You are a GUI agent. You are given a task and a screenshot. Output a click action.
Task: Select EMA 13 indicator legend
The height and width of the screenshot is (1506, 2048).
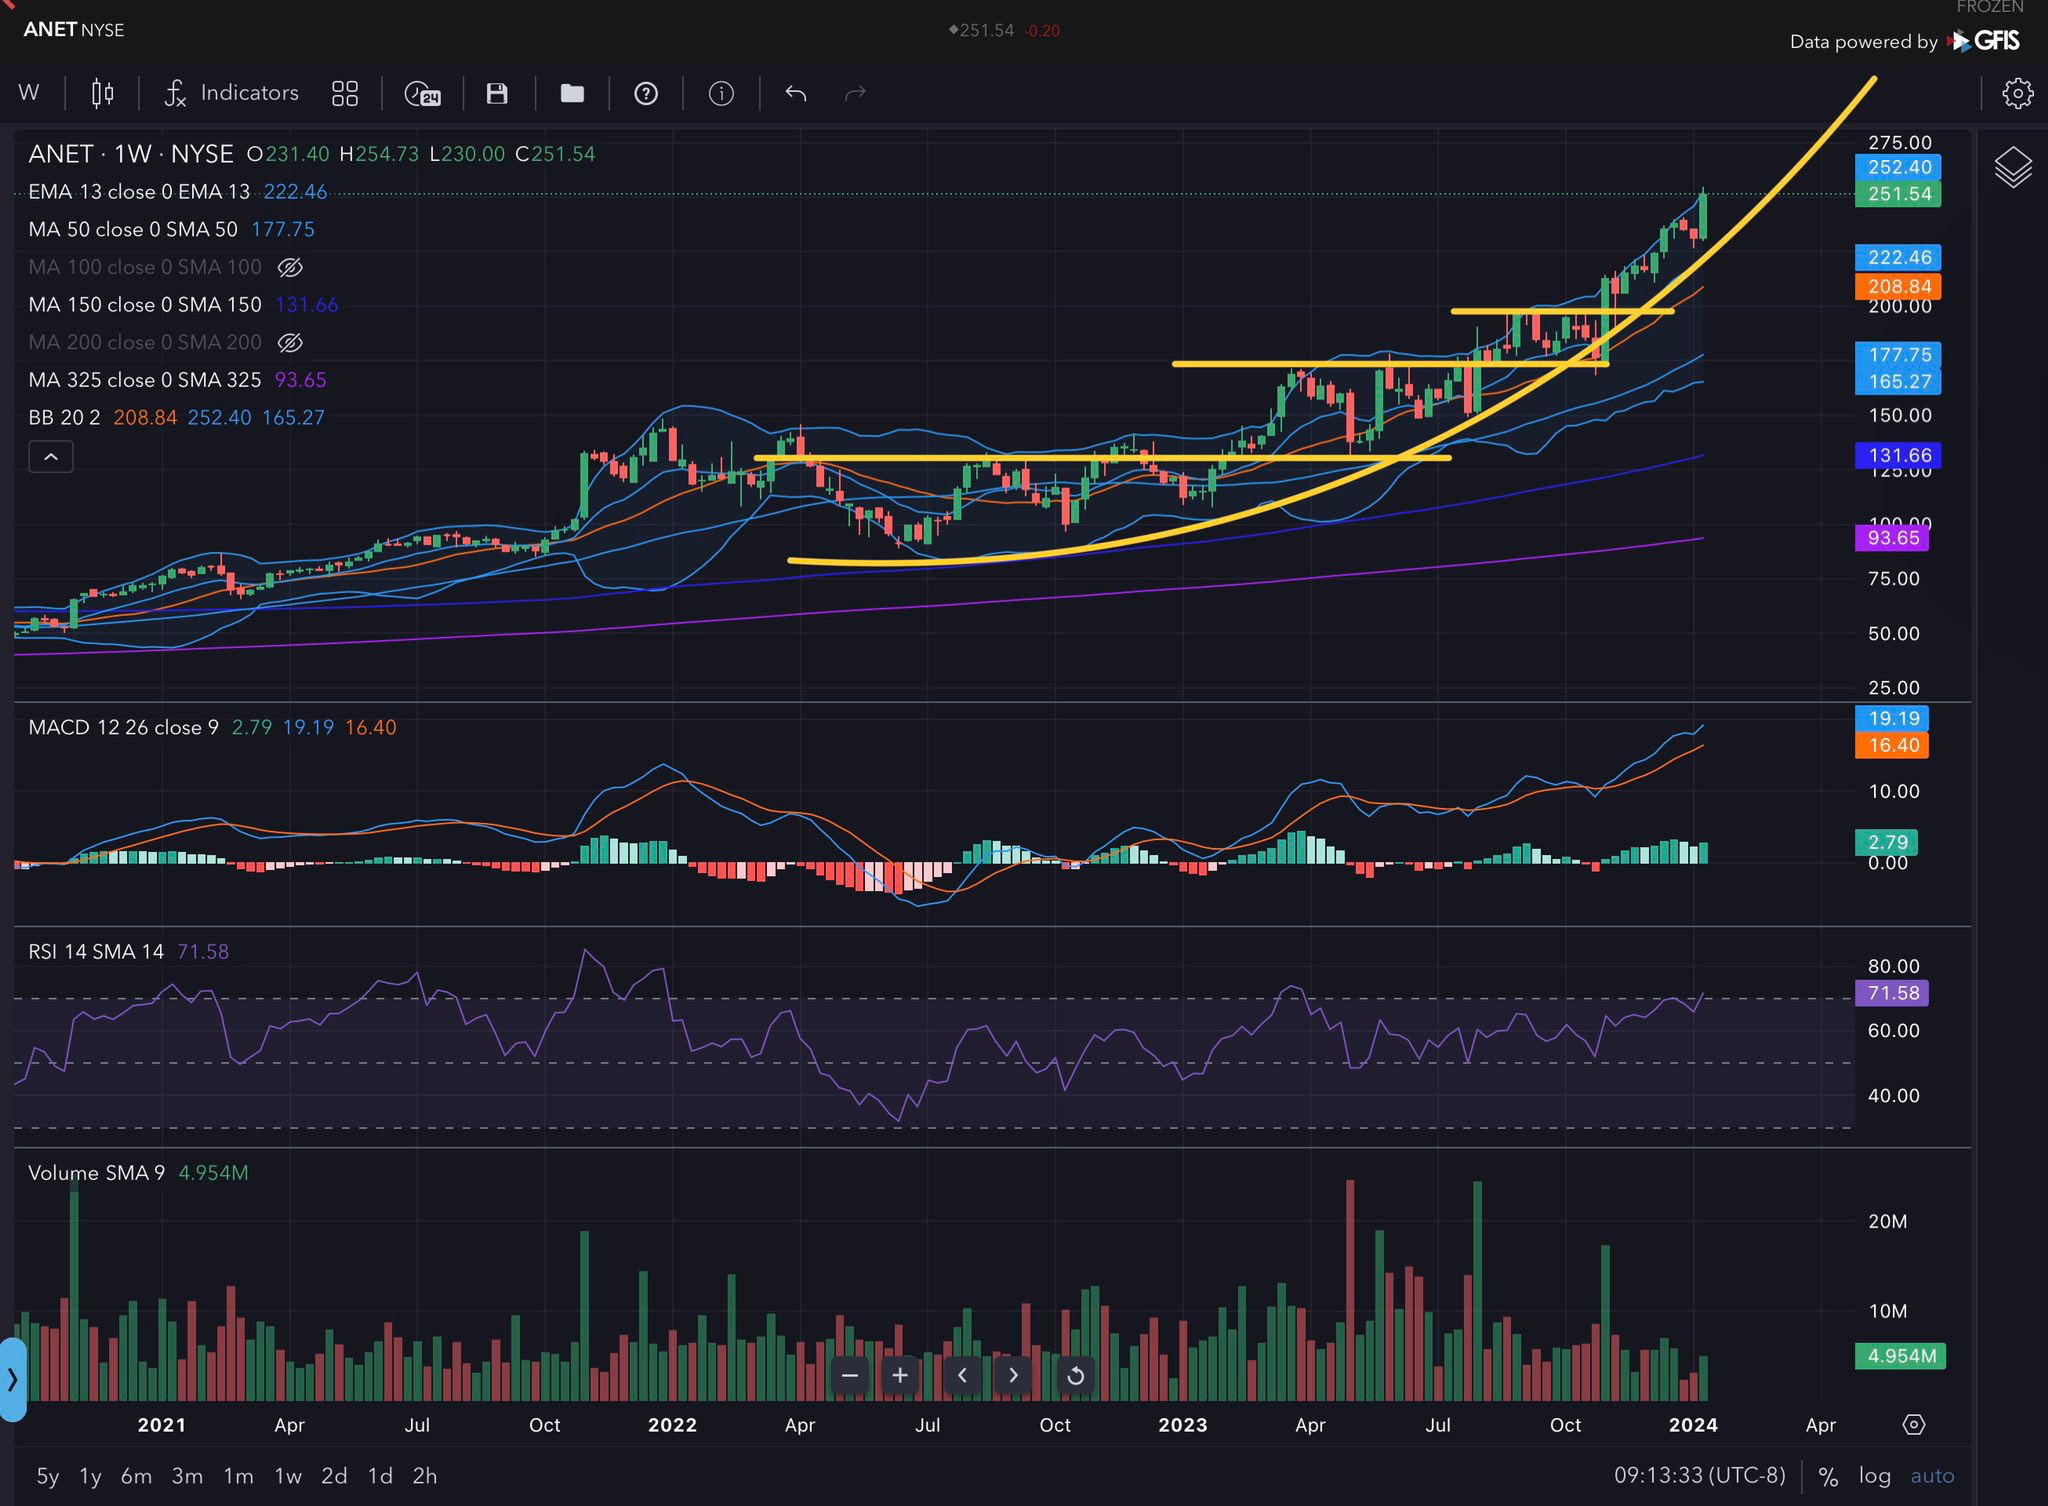coord(178,192)
